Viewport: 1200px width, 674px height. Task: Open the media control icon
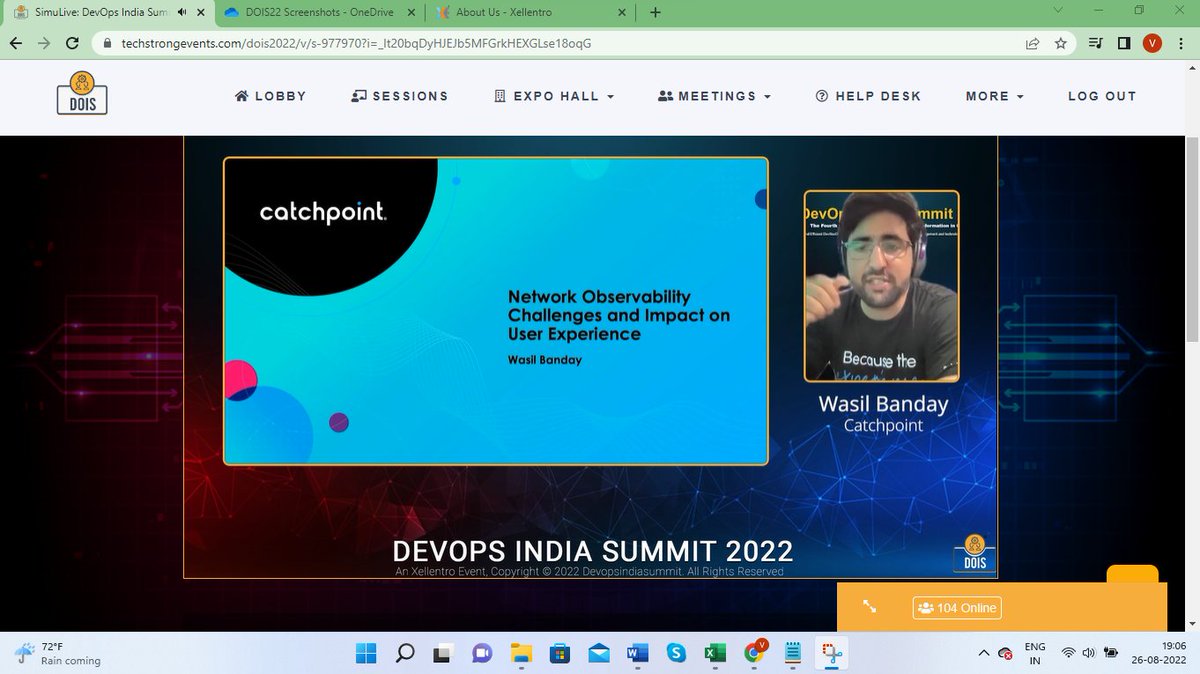pos(1096,43)
